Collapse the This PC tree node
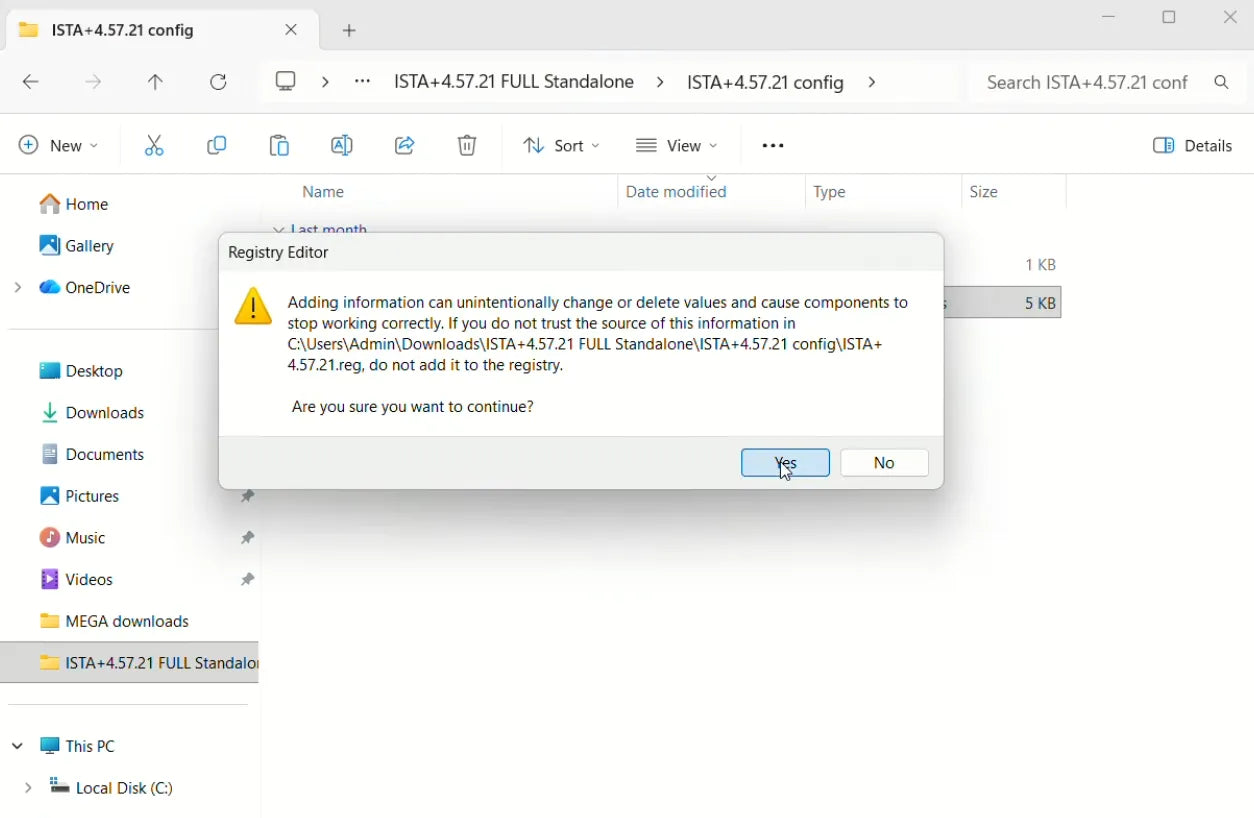 (x=18, y=746)
